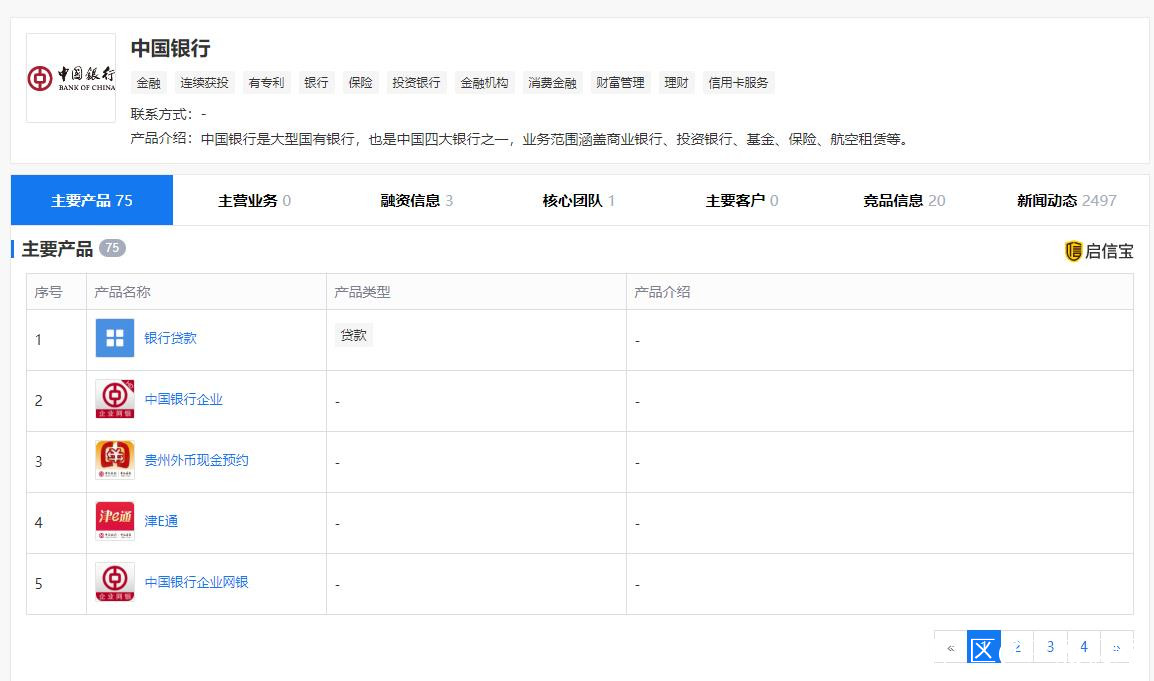Click the 理财 tag
1154x681 pixels.
(676, 82)
